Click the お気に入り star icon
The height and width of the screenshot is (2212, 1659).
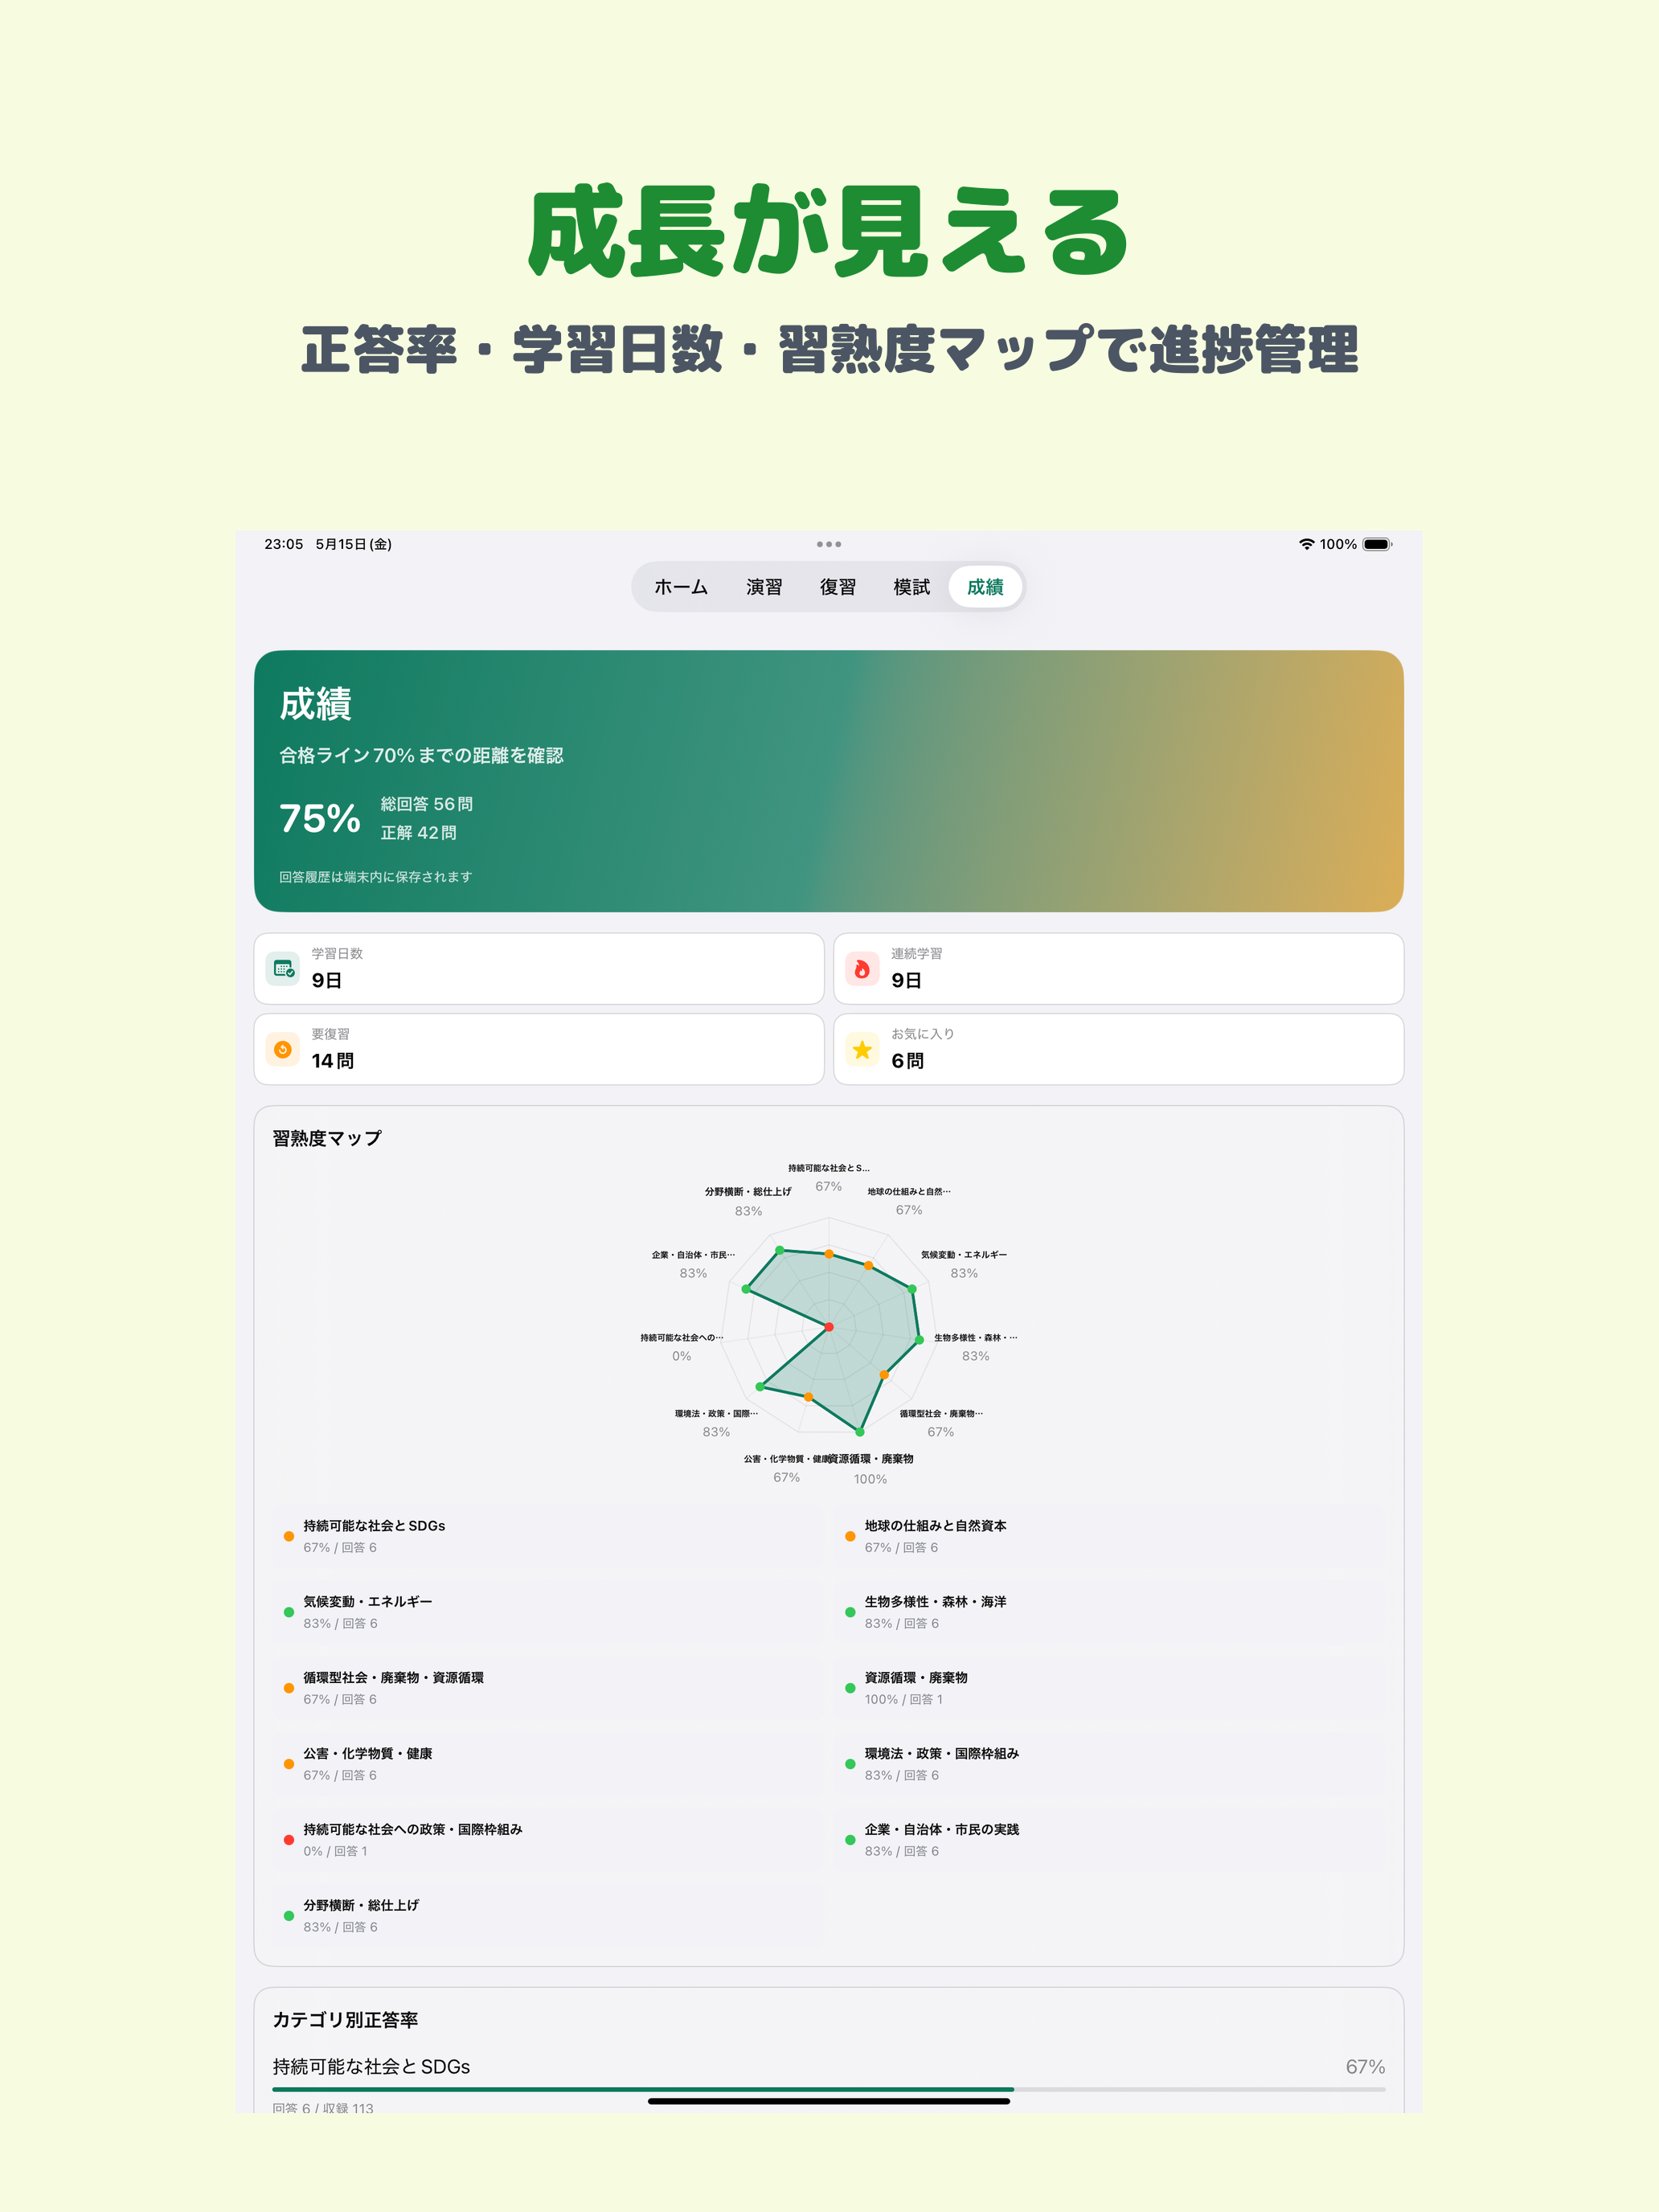862,1049
